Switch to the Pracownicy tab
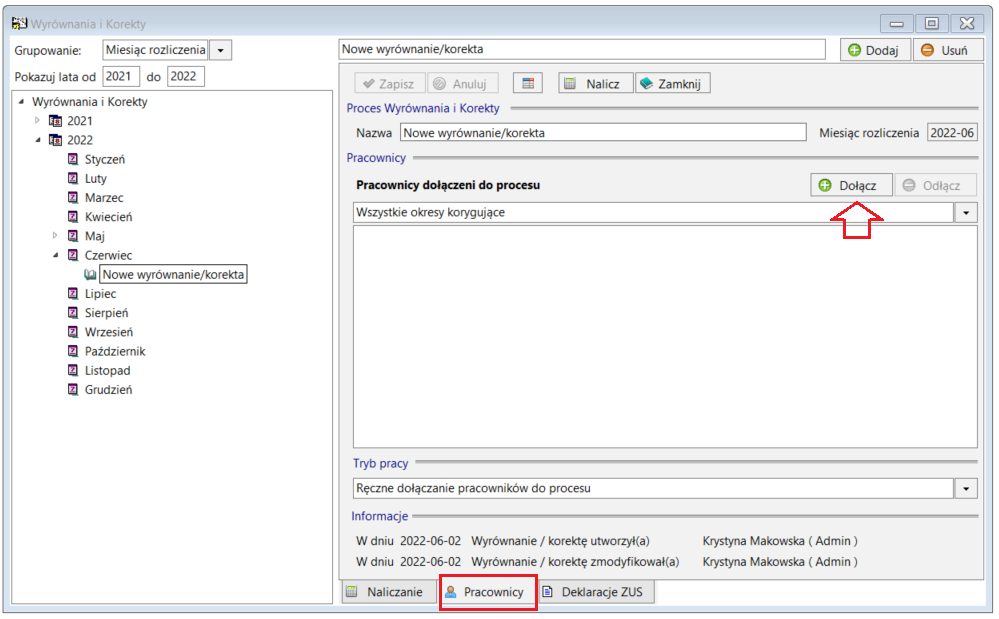The height and width of the screenshot is (619, 999). [486, 592]
